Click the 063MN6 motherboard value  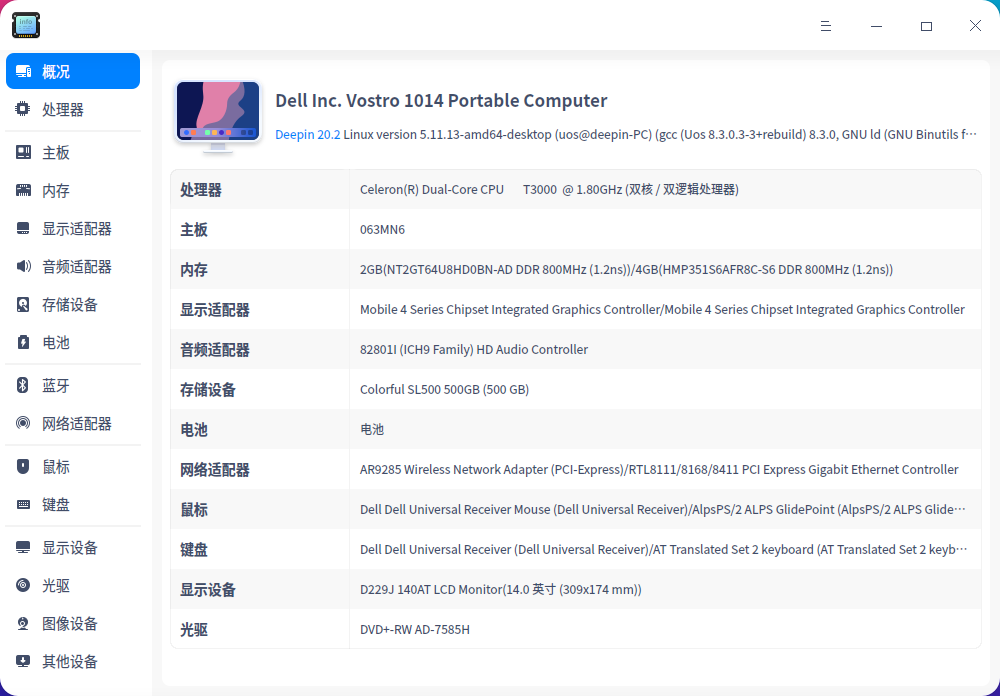[382, 230]
